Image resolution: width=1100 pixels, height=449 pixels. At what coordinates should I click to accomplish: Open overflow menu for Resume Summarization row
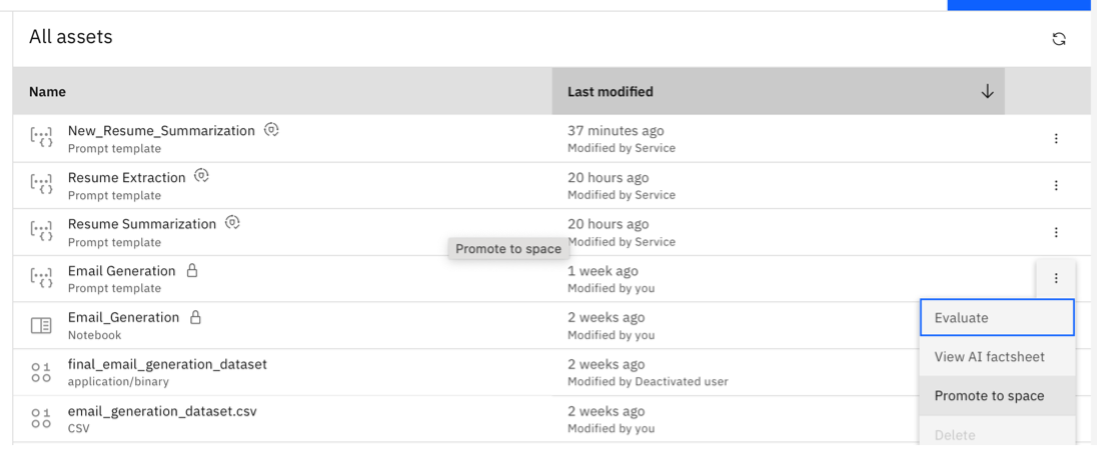coord(1056,232)
